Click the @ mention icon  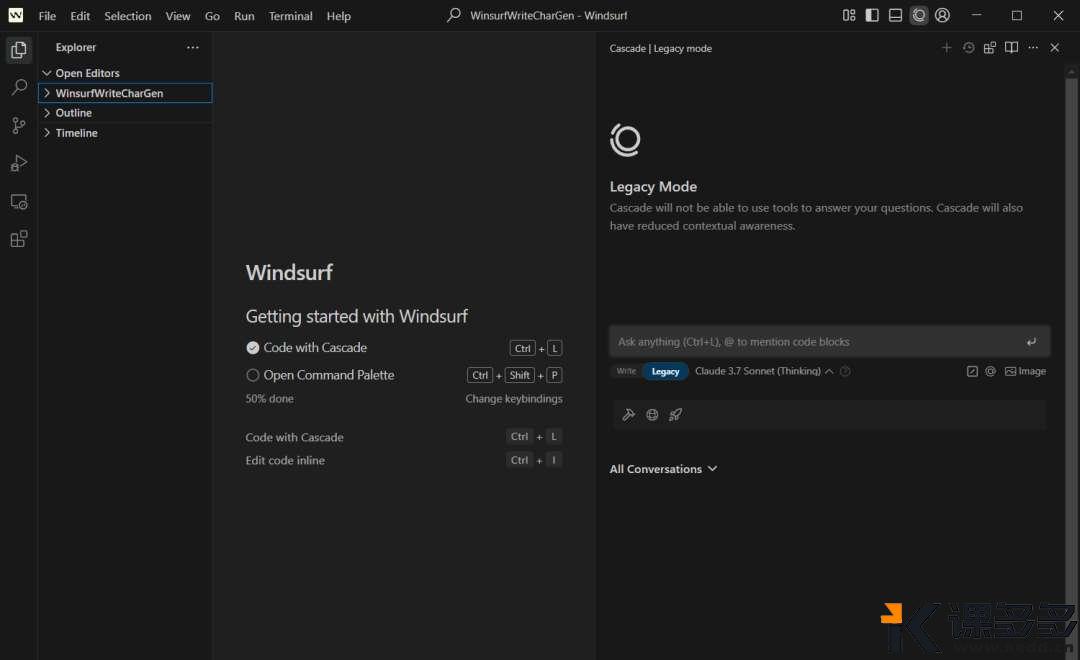tap(990, 371)
